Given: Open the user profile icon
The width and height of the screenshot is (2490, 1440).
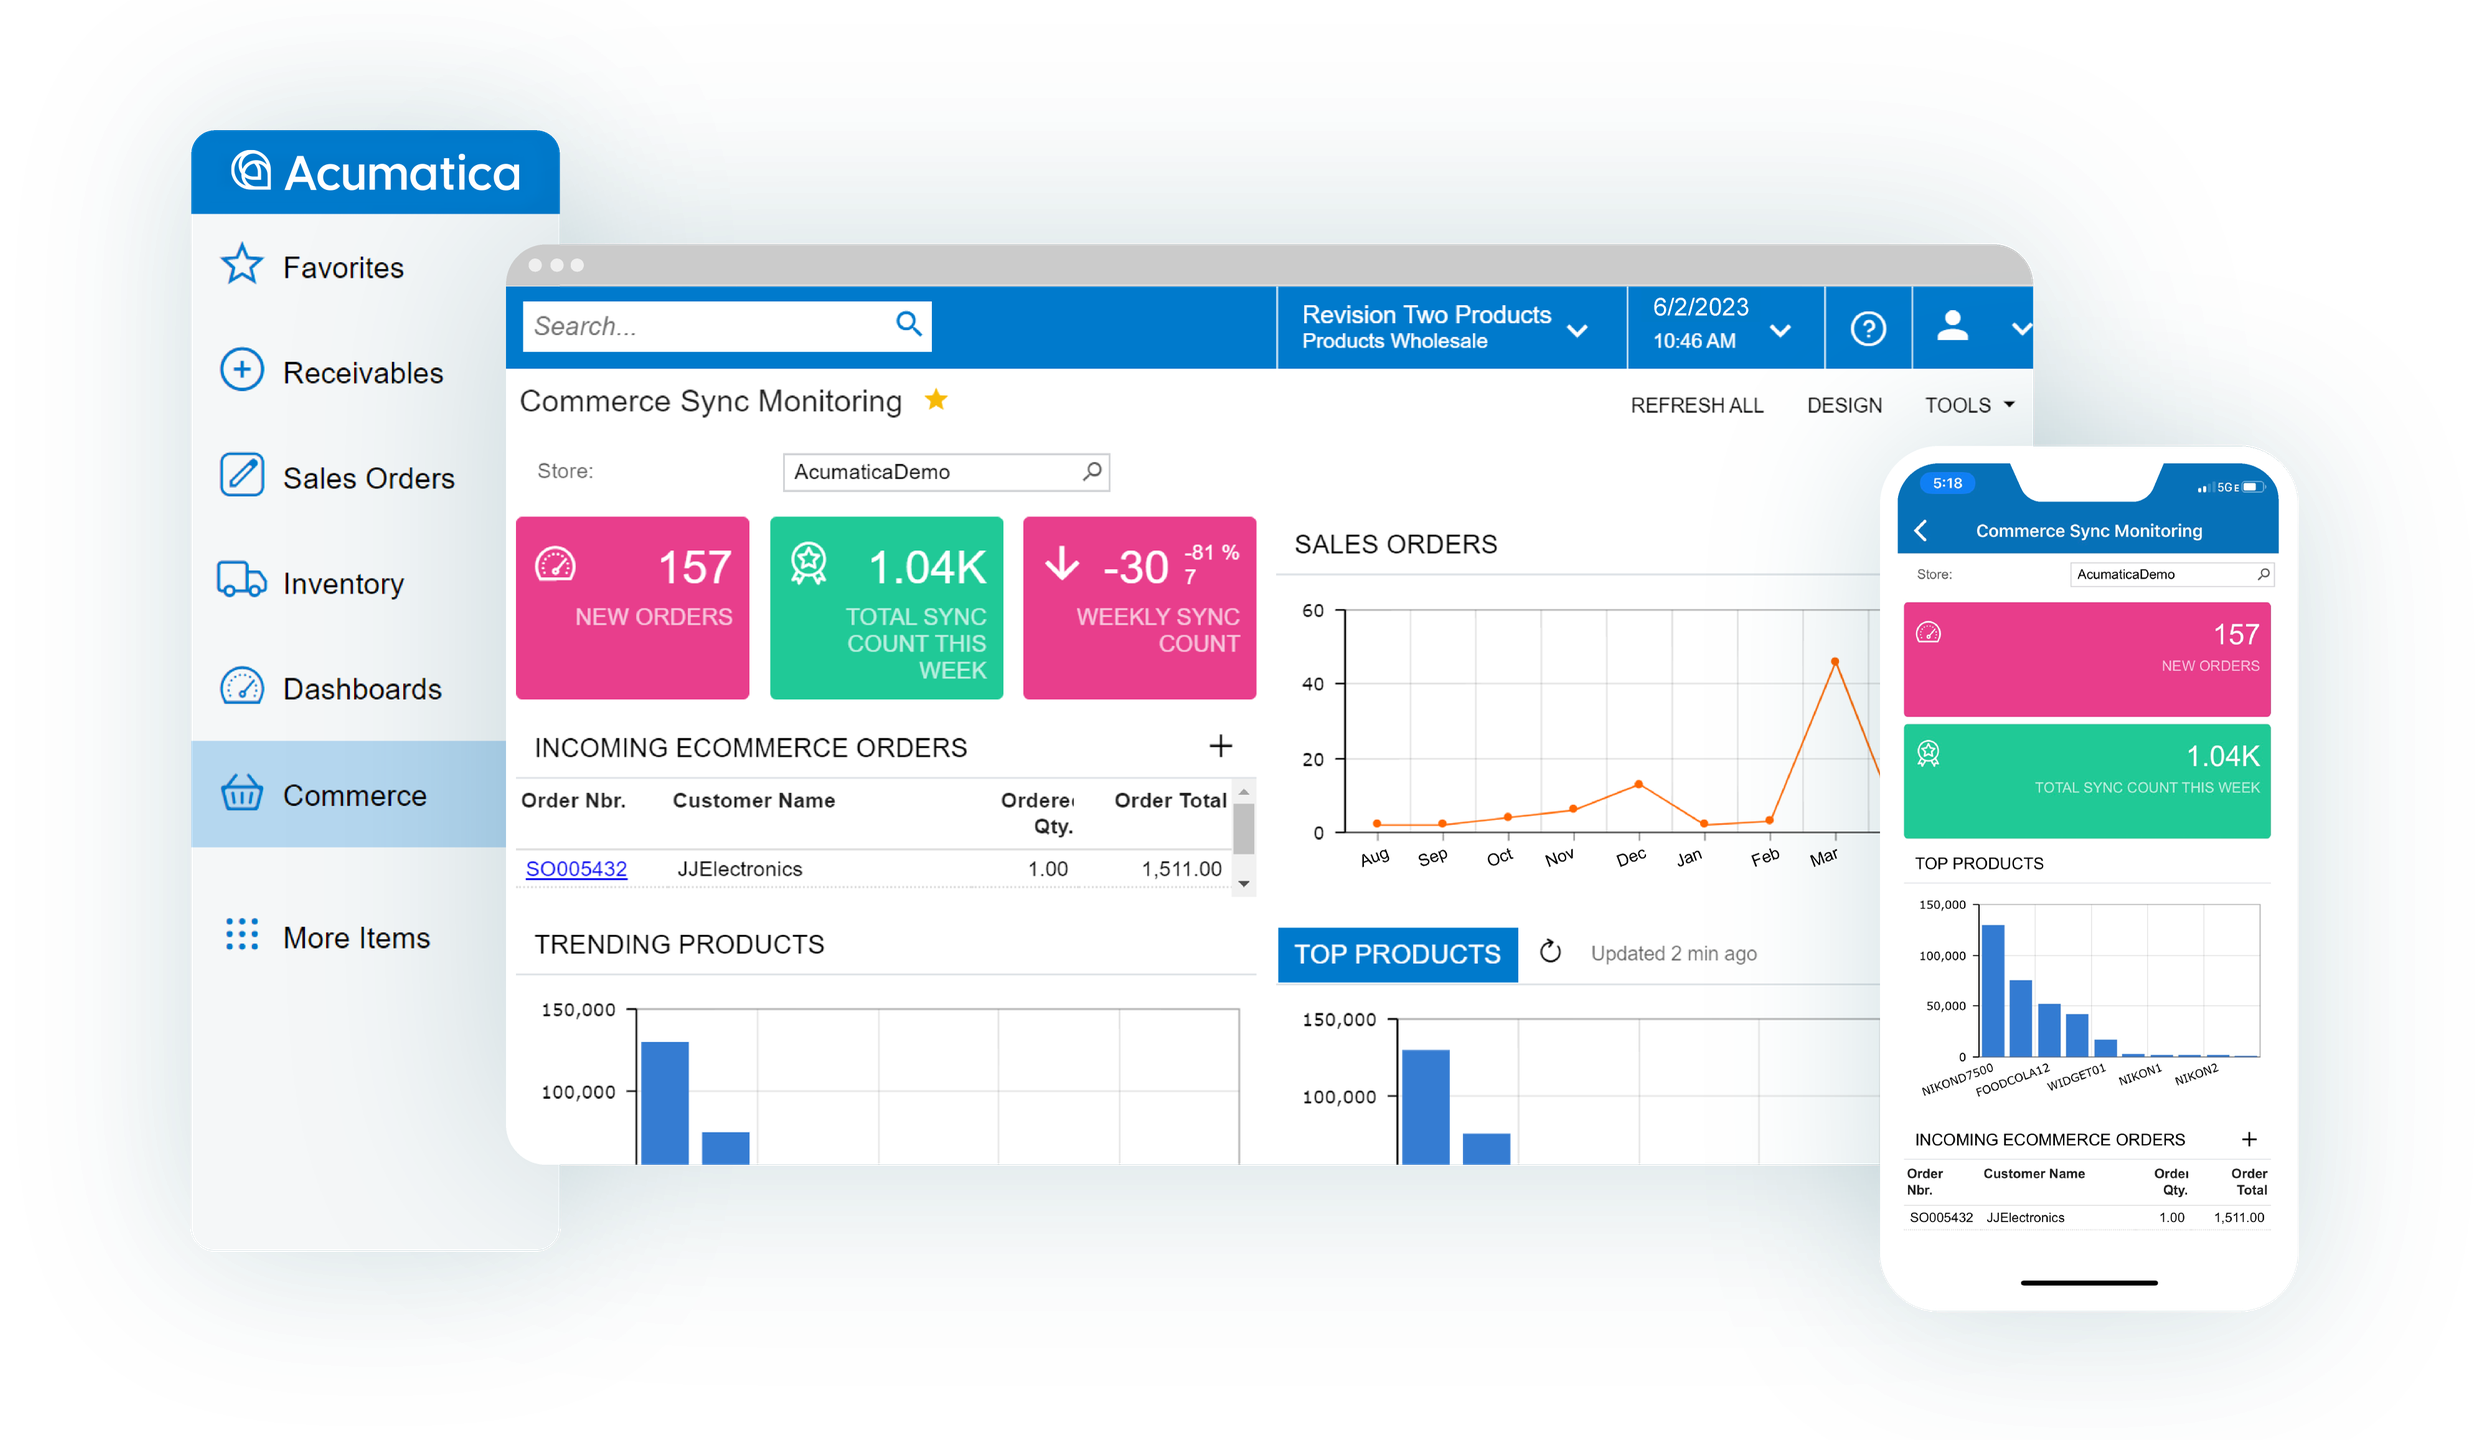Looking at the screenshot, I should [1952, 326].
